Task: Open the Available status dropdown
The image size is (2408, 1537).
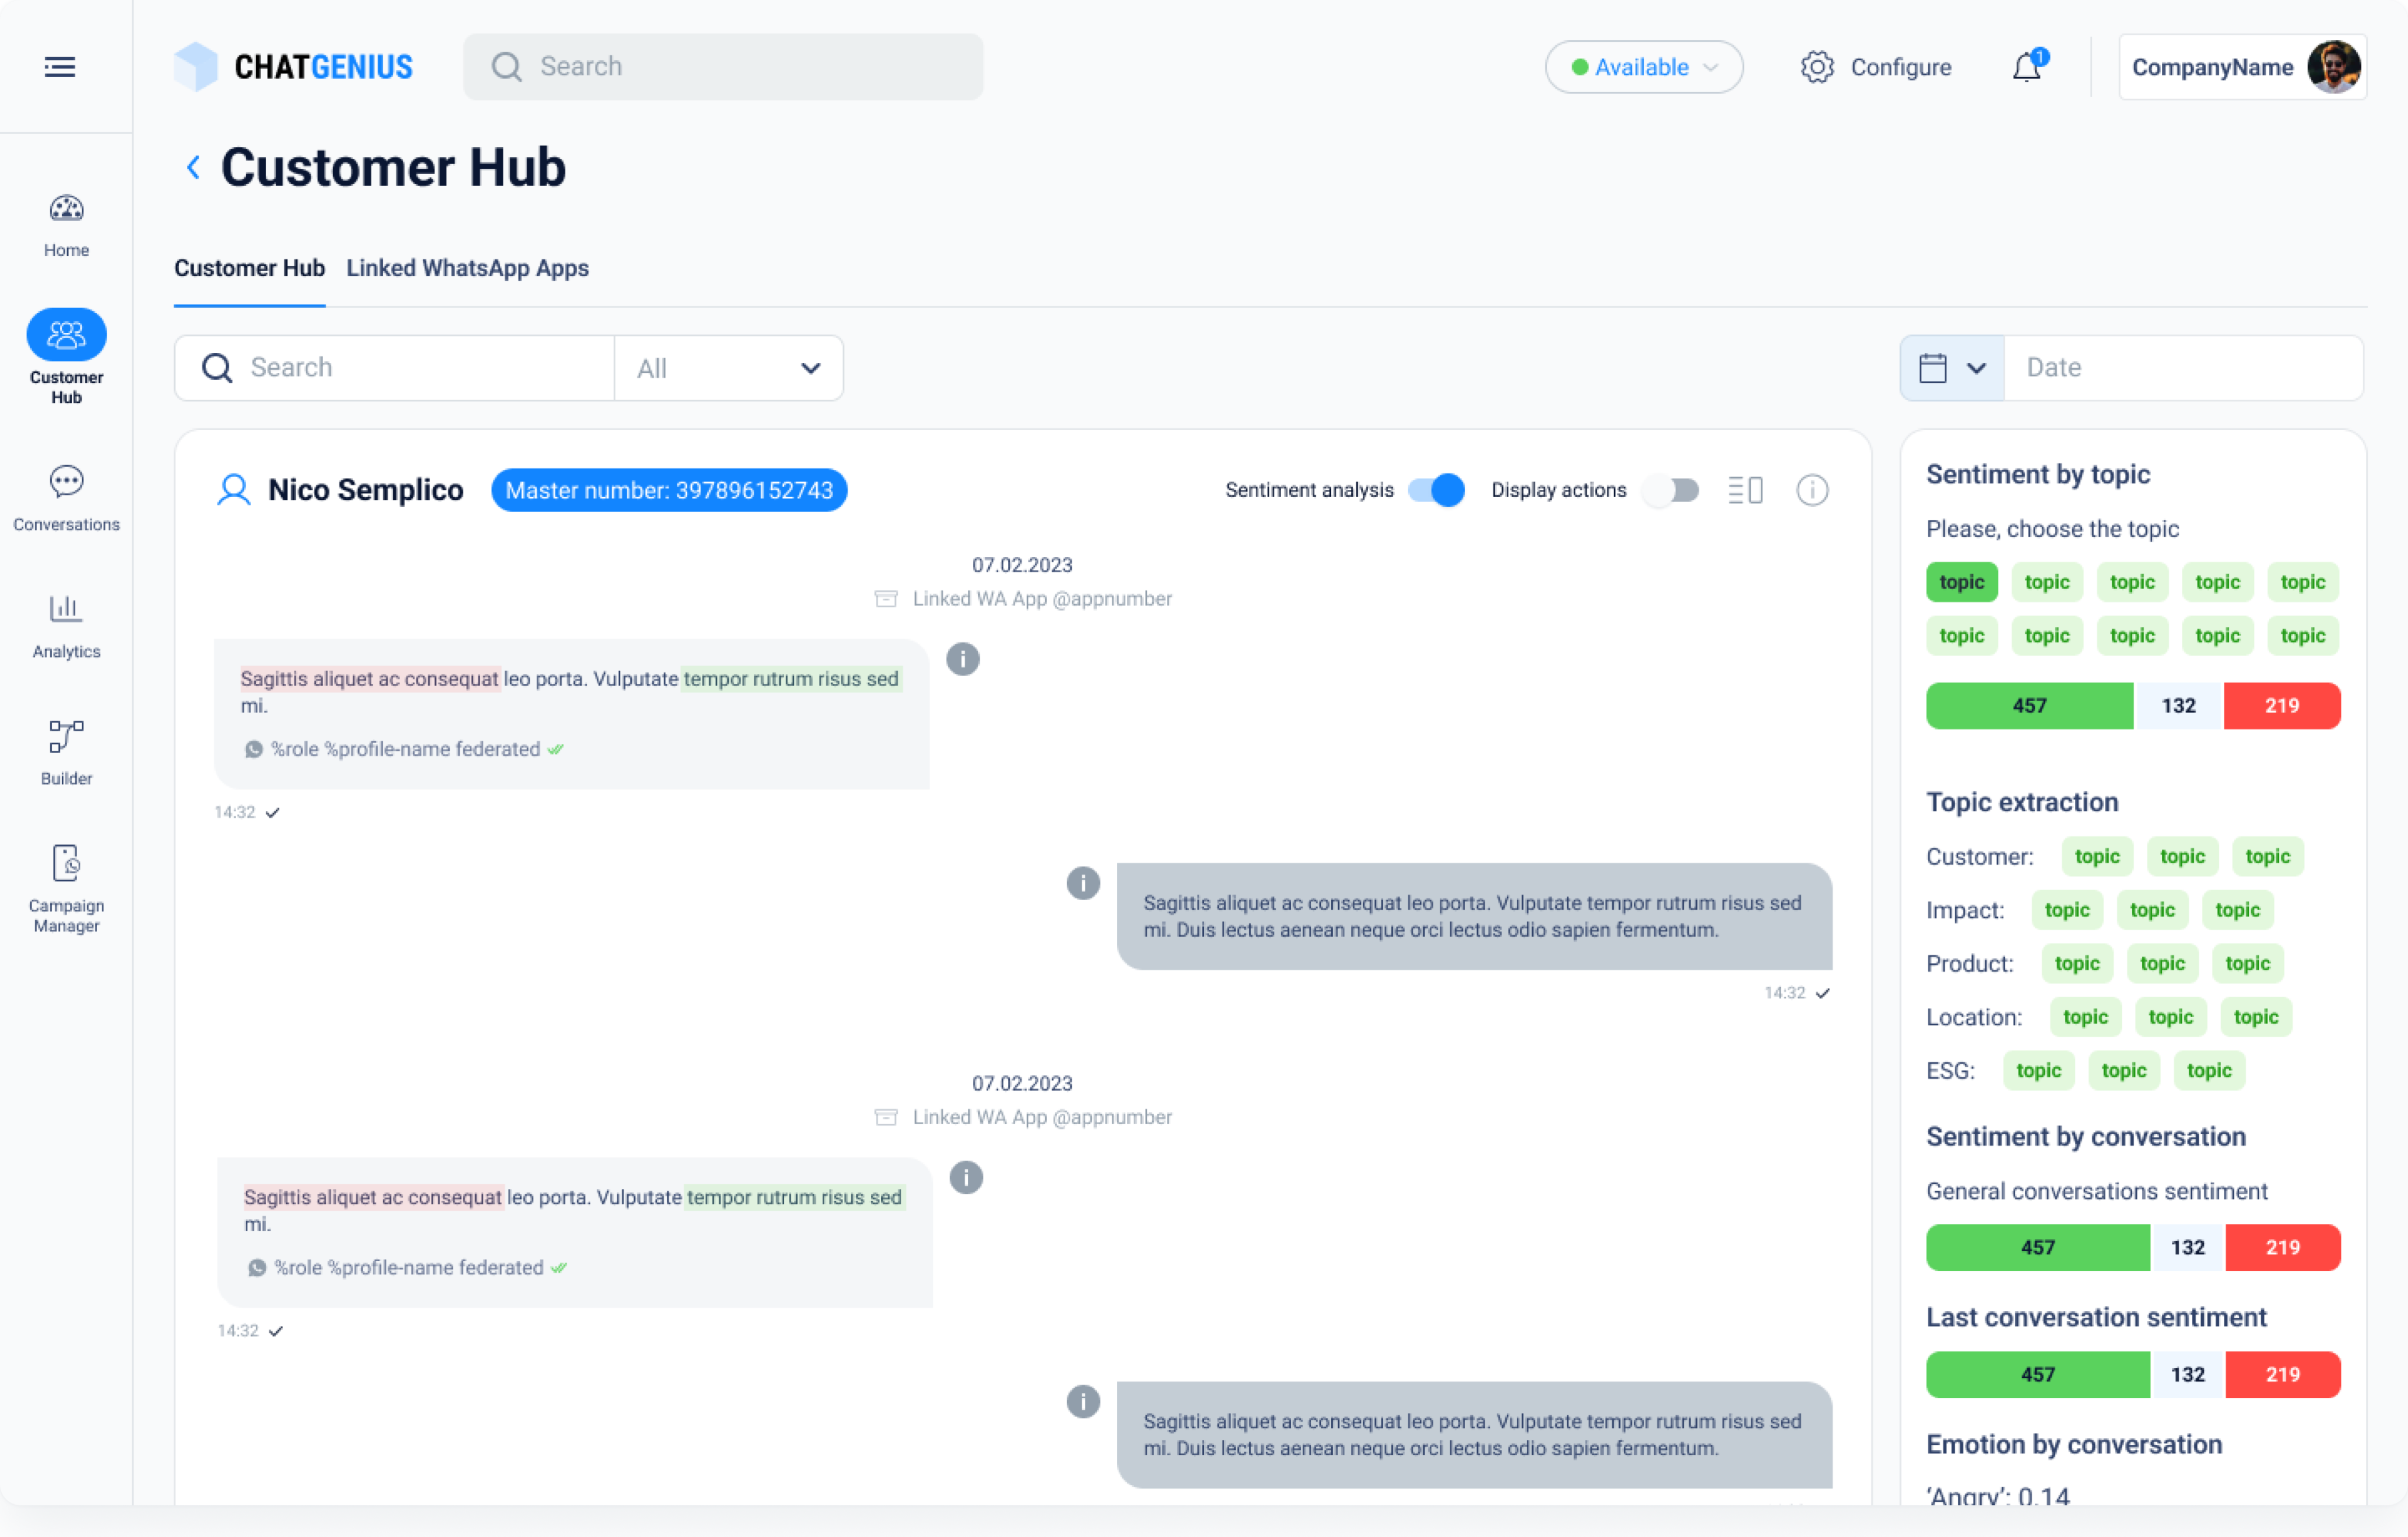Action: point(1643,67)
